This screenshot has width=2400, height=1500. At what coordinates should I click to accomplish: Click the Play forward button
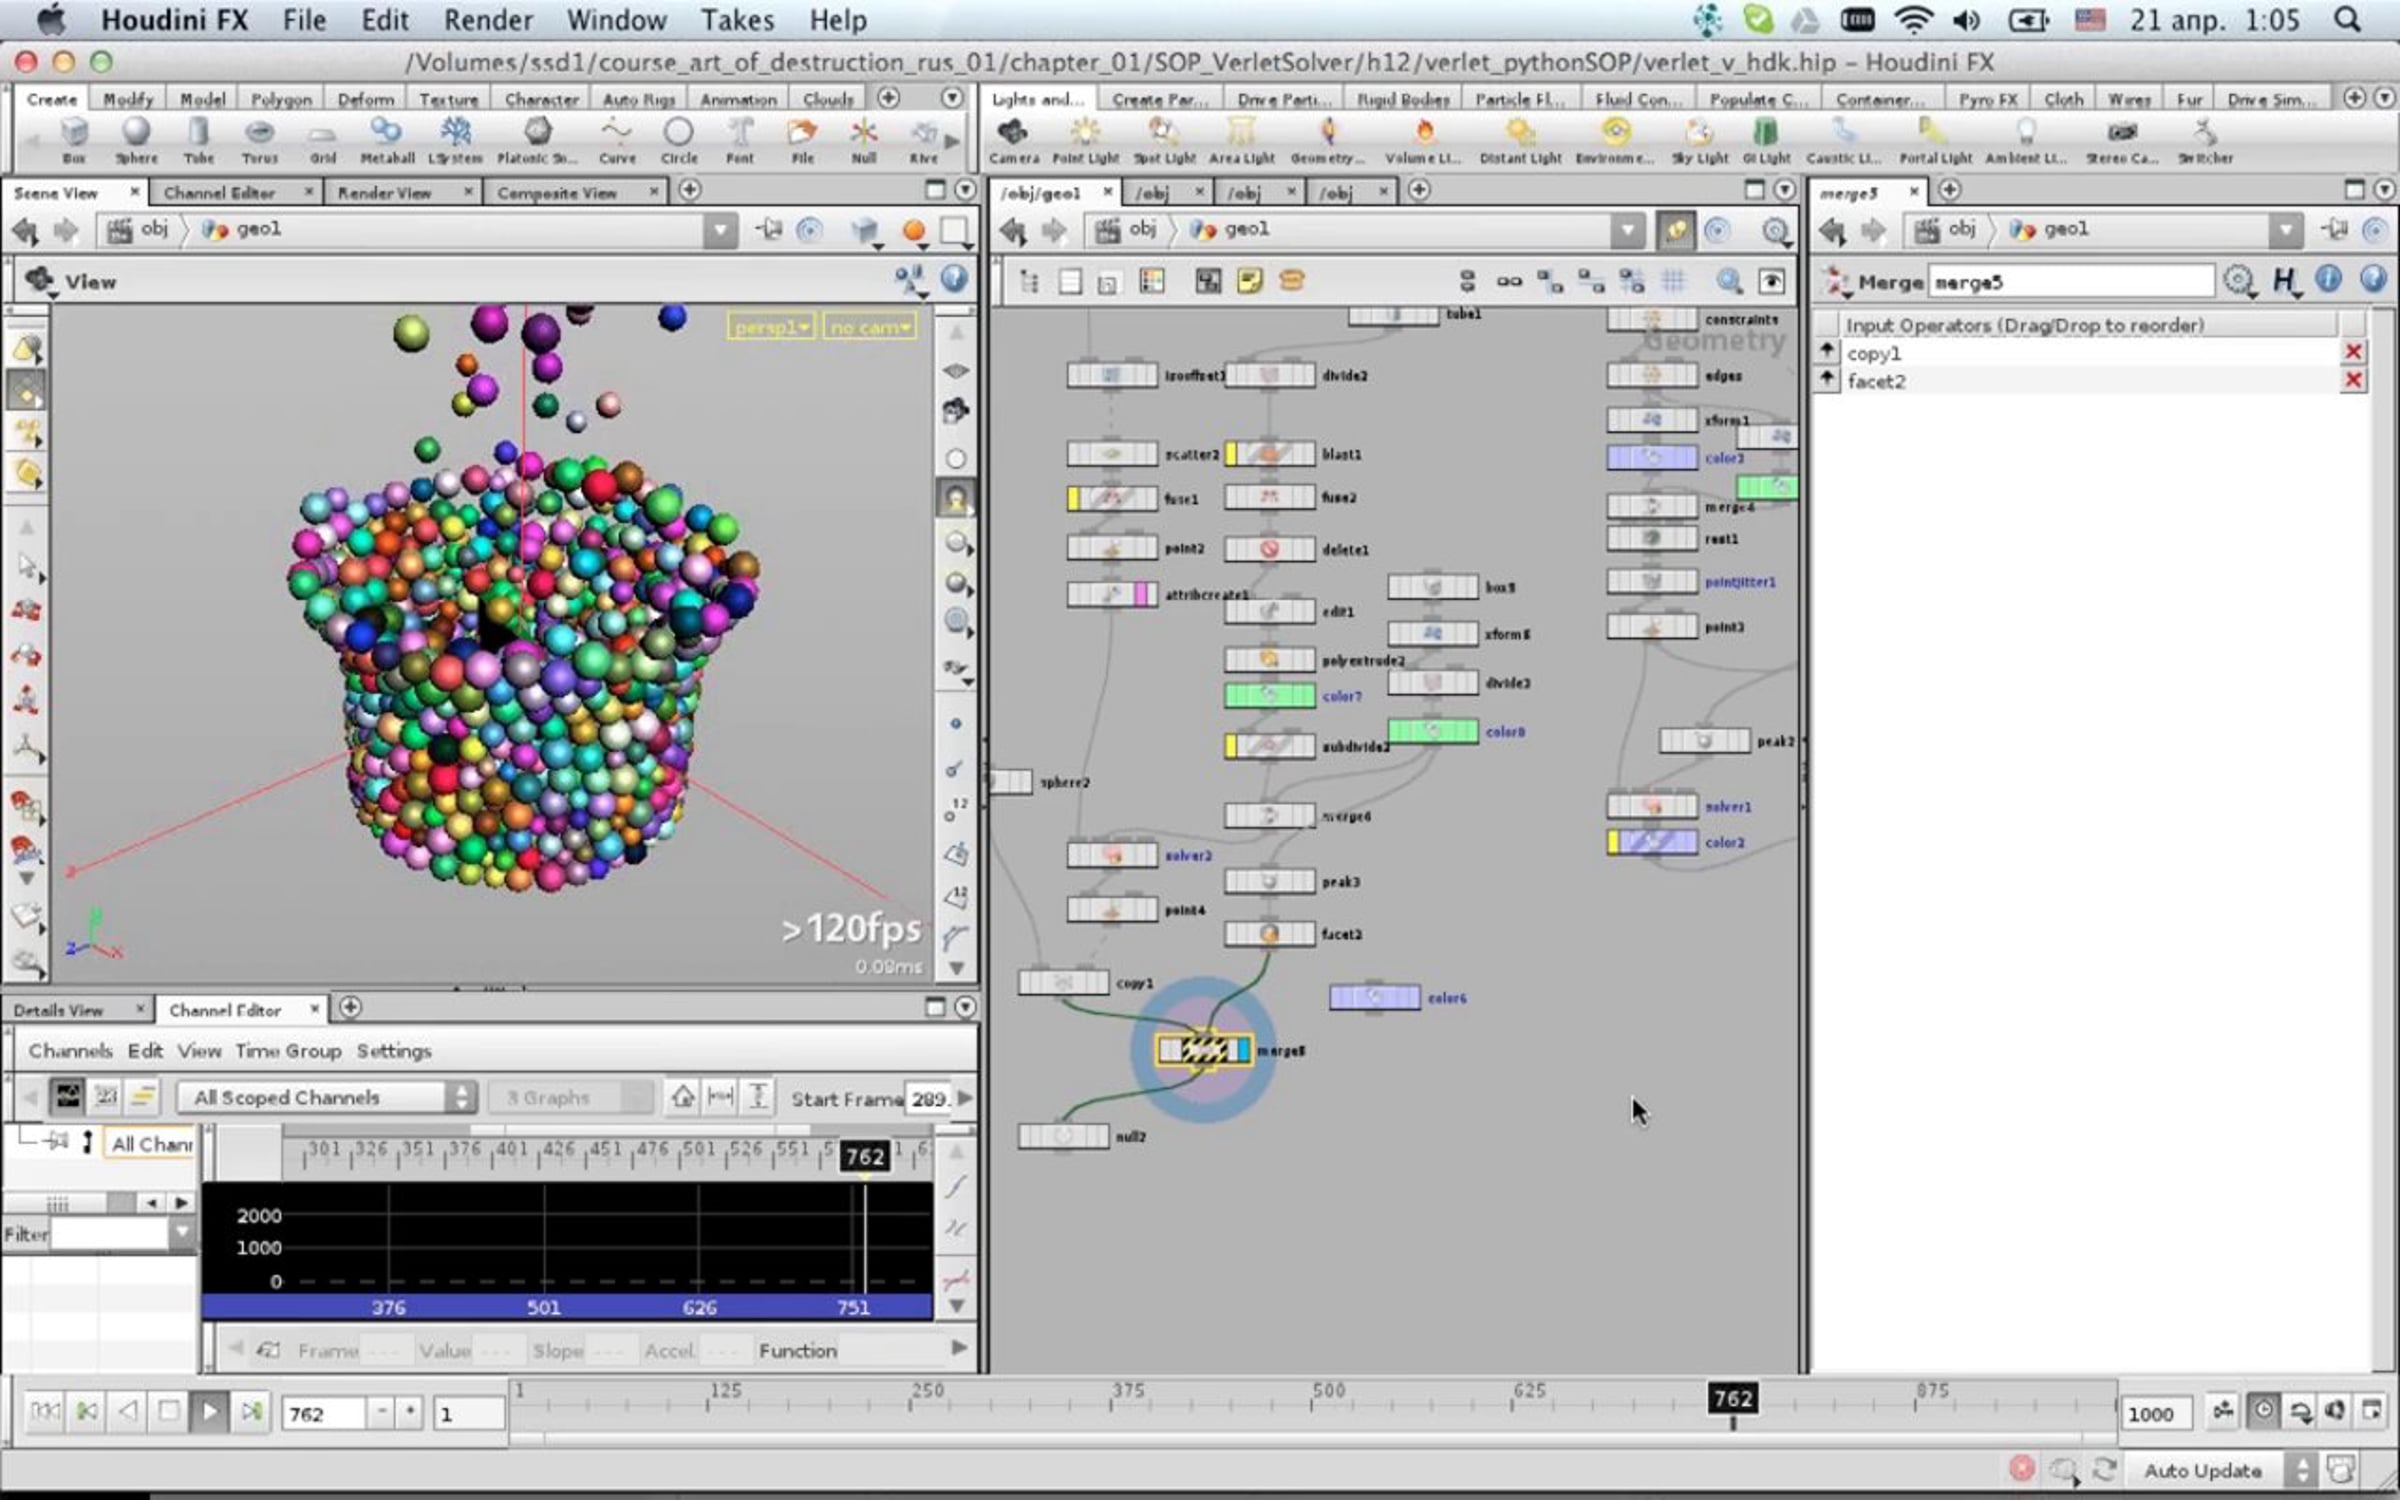pyautogui.click(x=209, y=1412)
